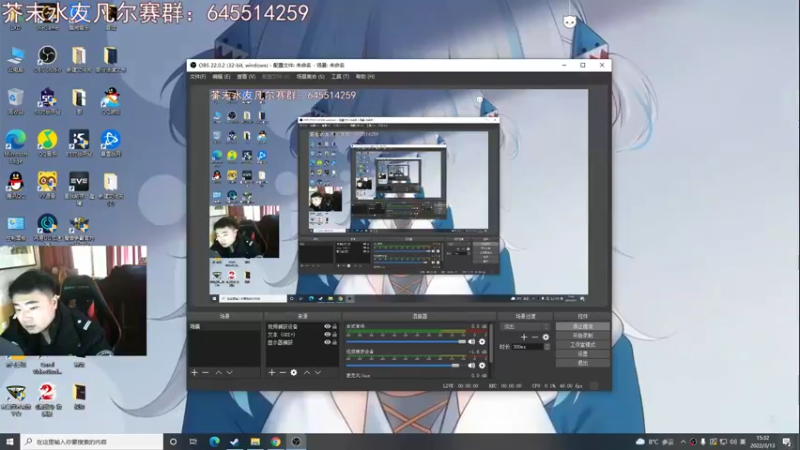The image size is (800, 450).
Task: Open QQ Music desktop shortcut
Action: (x=47, y=143)
